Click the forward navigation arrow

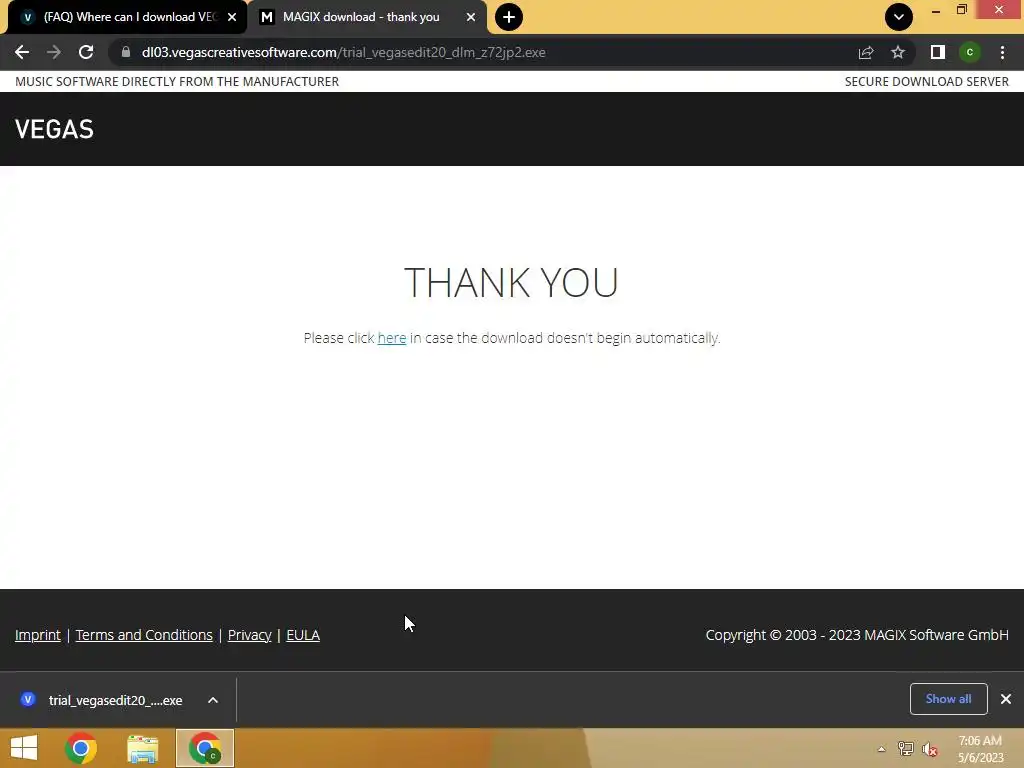pyautogui.click(x=54, y=52)
